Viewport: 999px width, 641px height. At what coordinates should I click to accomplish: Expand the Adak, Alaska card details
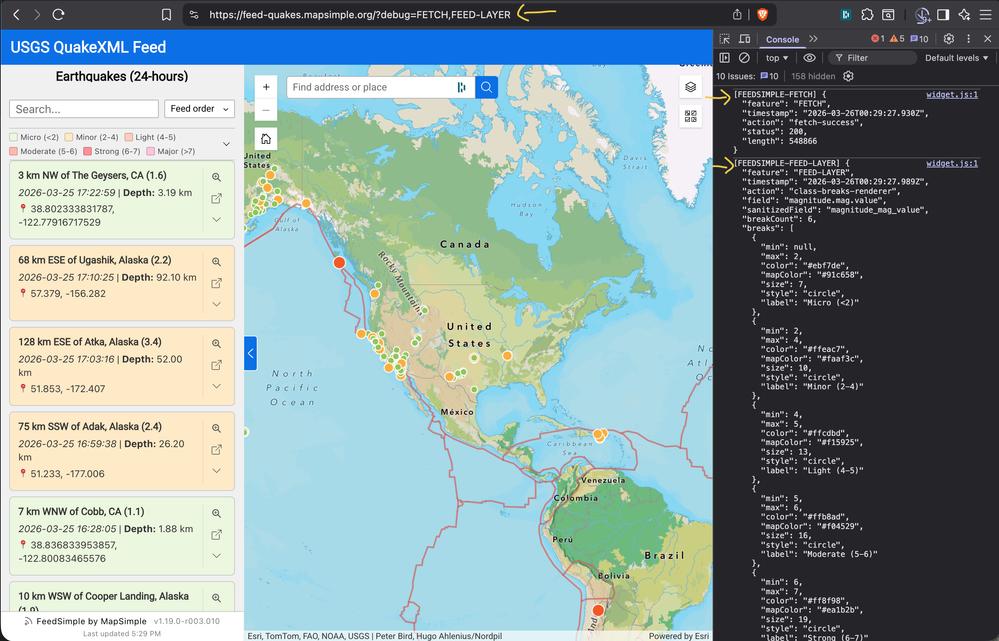pyautogui.click(x=217, y=471)
